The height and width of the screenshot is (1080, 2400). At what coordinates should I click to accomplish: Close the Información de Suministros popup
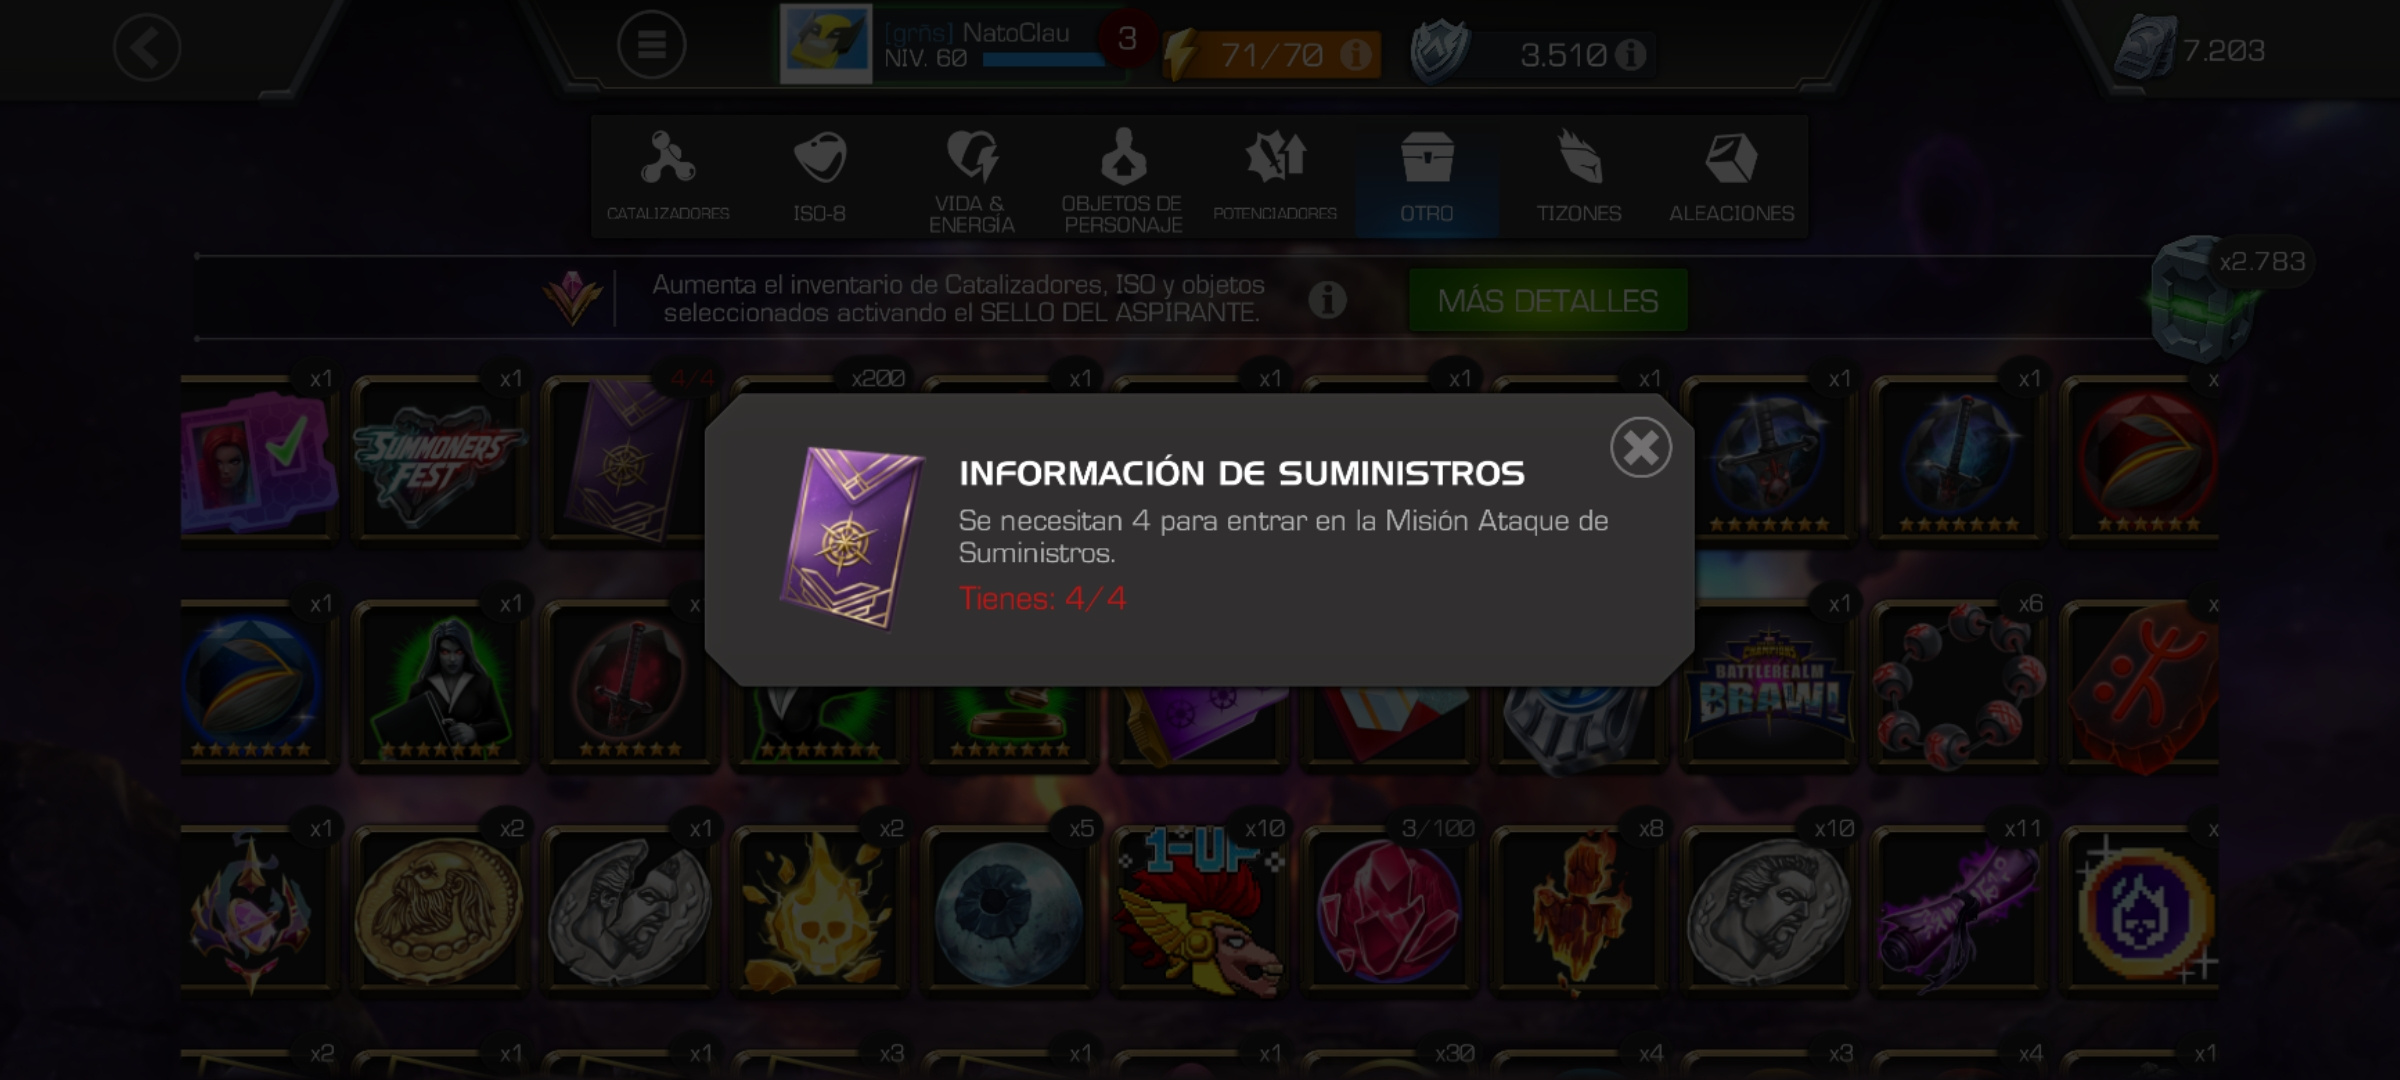click(x=1640, y=447)
